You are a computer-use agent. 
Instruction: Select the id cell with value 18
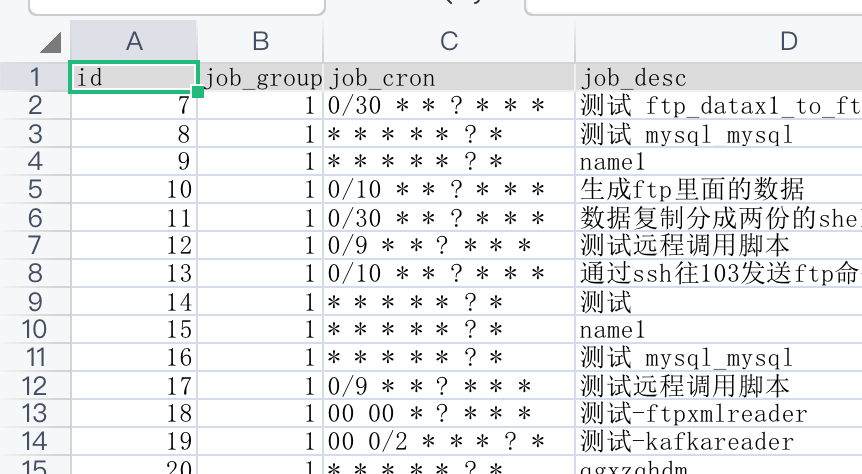click(134, 413)
